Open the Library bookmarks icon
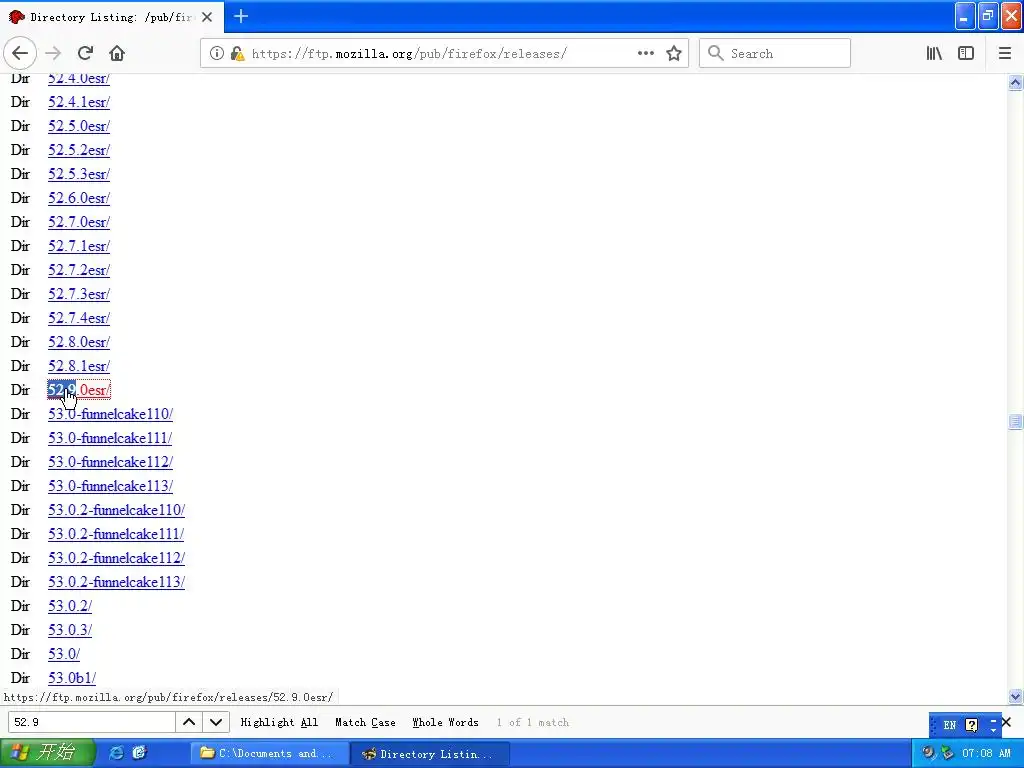Viewport: 1024px width, 768px height. 934,54
